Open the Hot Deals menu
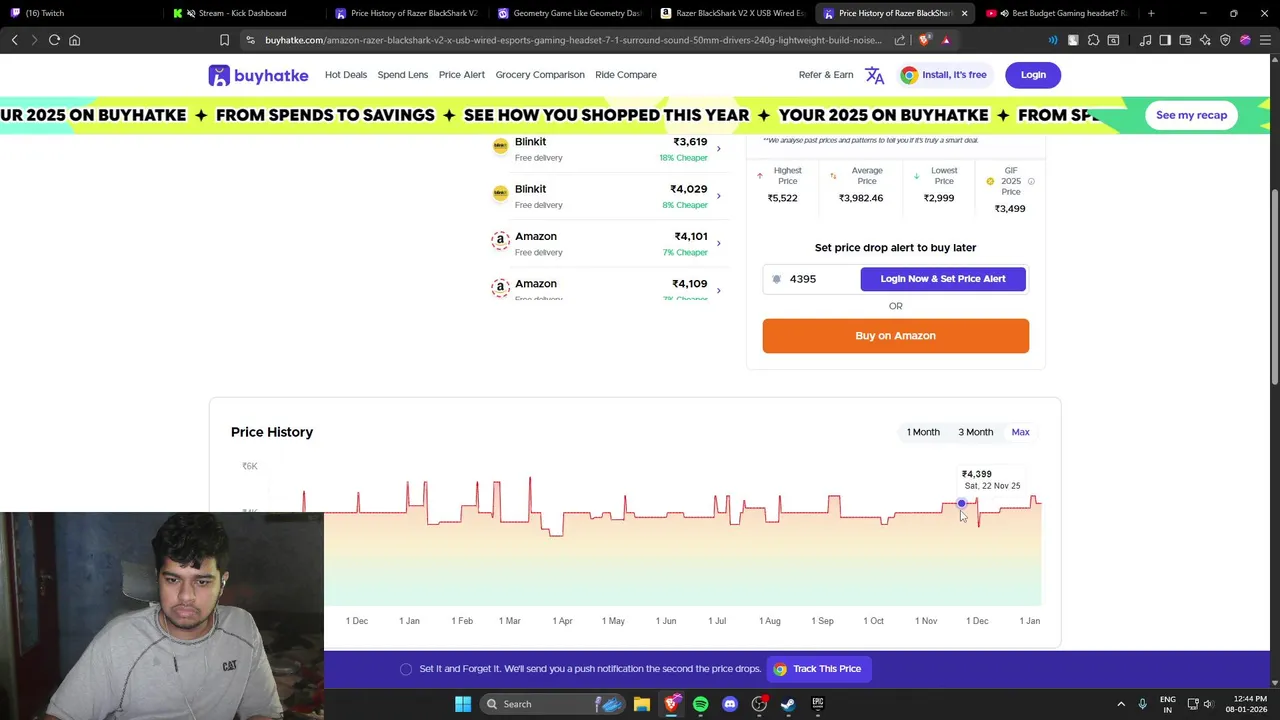The image size is (1280, 720). pyautogui.click(x=346, y=75)
